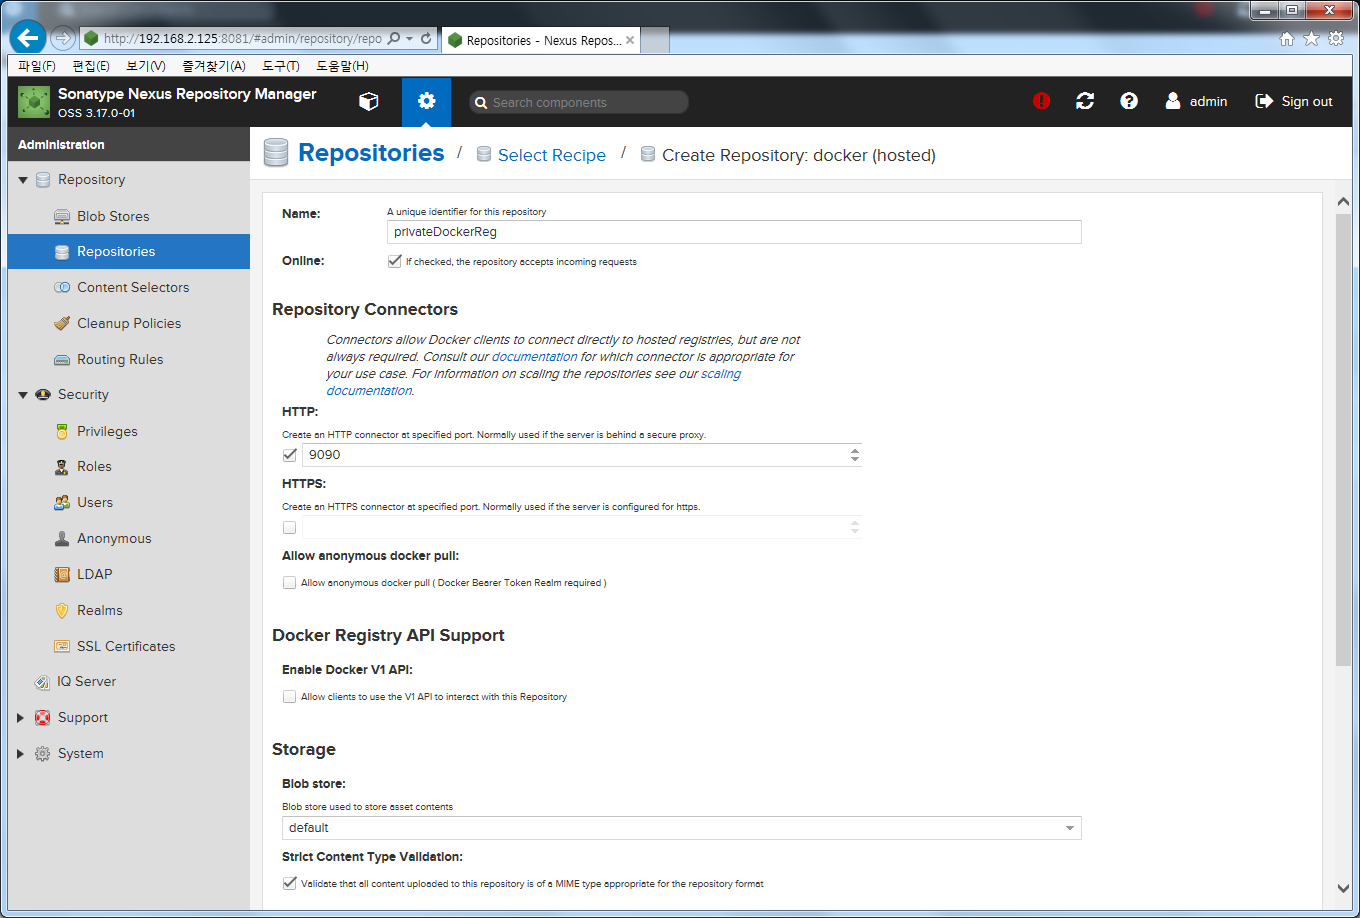The width and height of the screenshot is (1360, 918).
Task: Click the browser home icon
Action: click(x=1287, y=39)
